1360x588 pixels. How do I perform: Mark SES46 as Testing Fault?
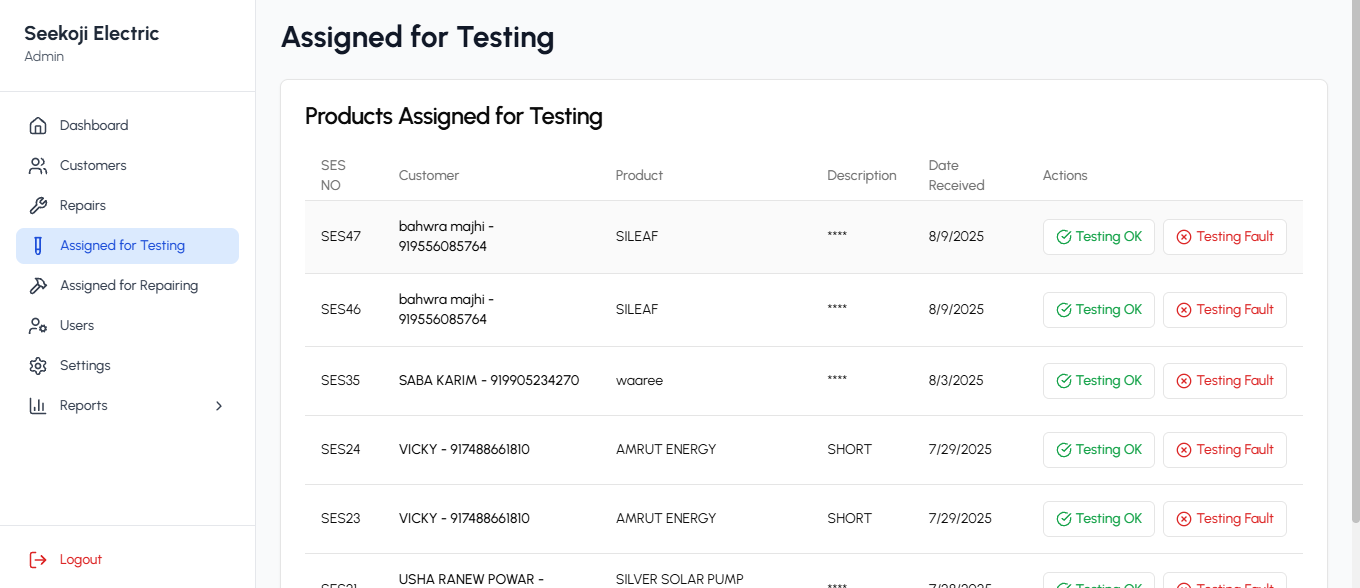(x=1225, y=310)
